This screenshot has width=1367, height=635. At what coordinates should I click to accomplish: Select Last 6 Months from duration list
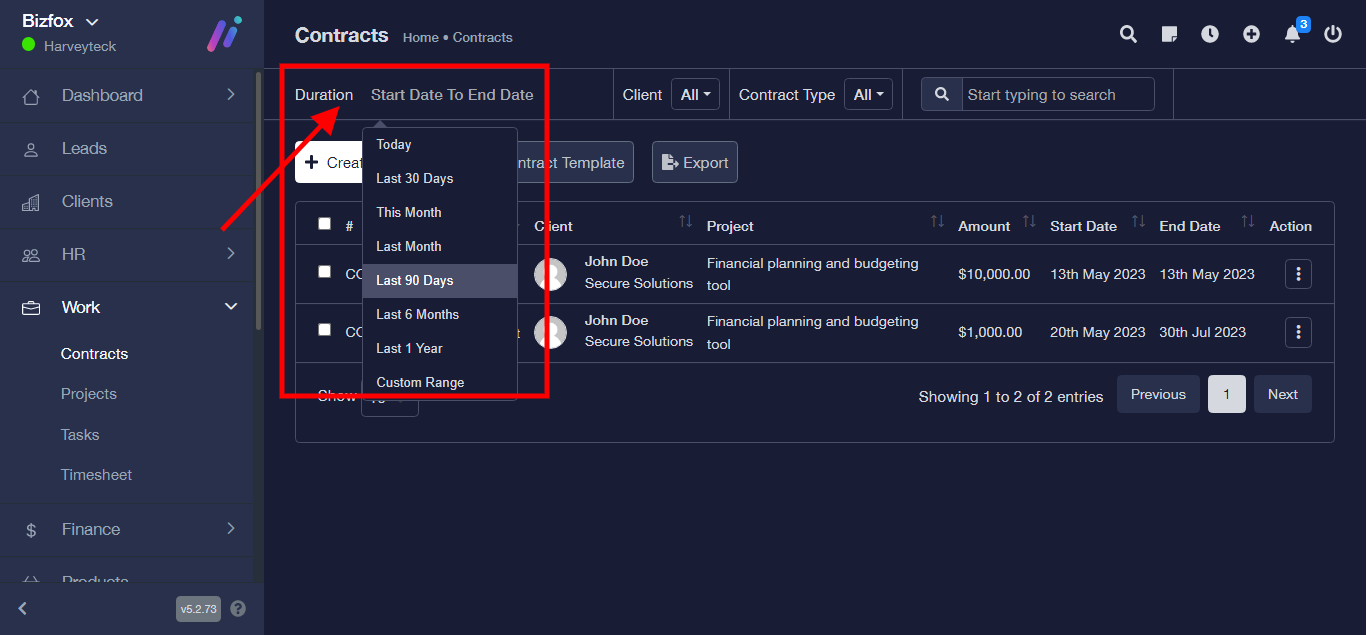pyautogui.click(x=417, y=314)
